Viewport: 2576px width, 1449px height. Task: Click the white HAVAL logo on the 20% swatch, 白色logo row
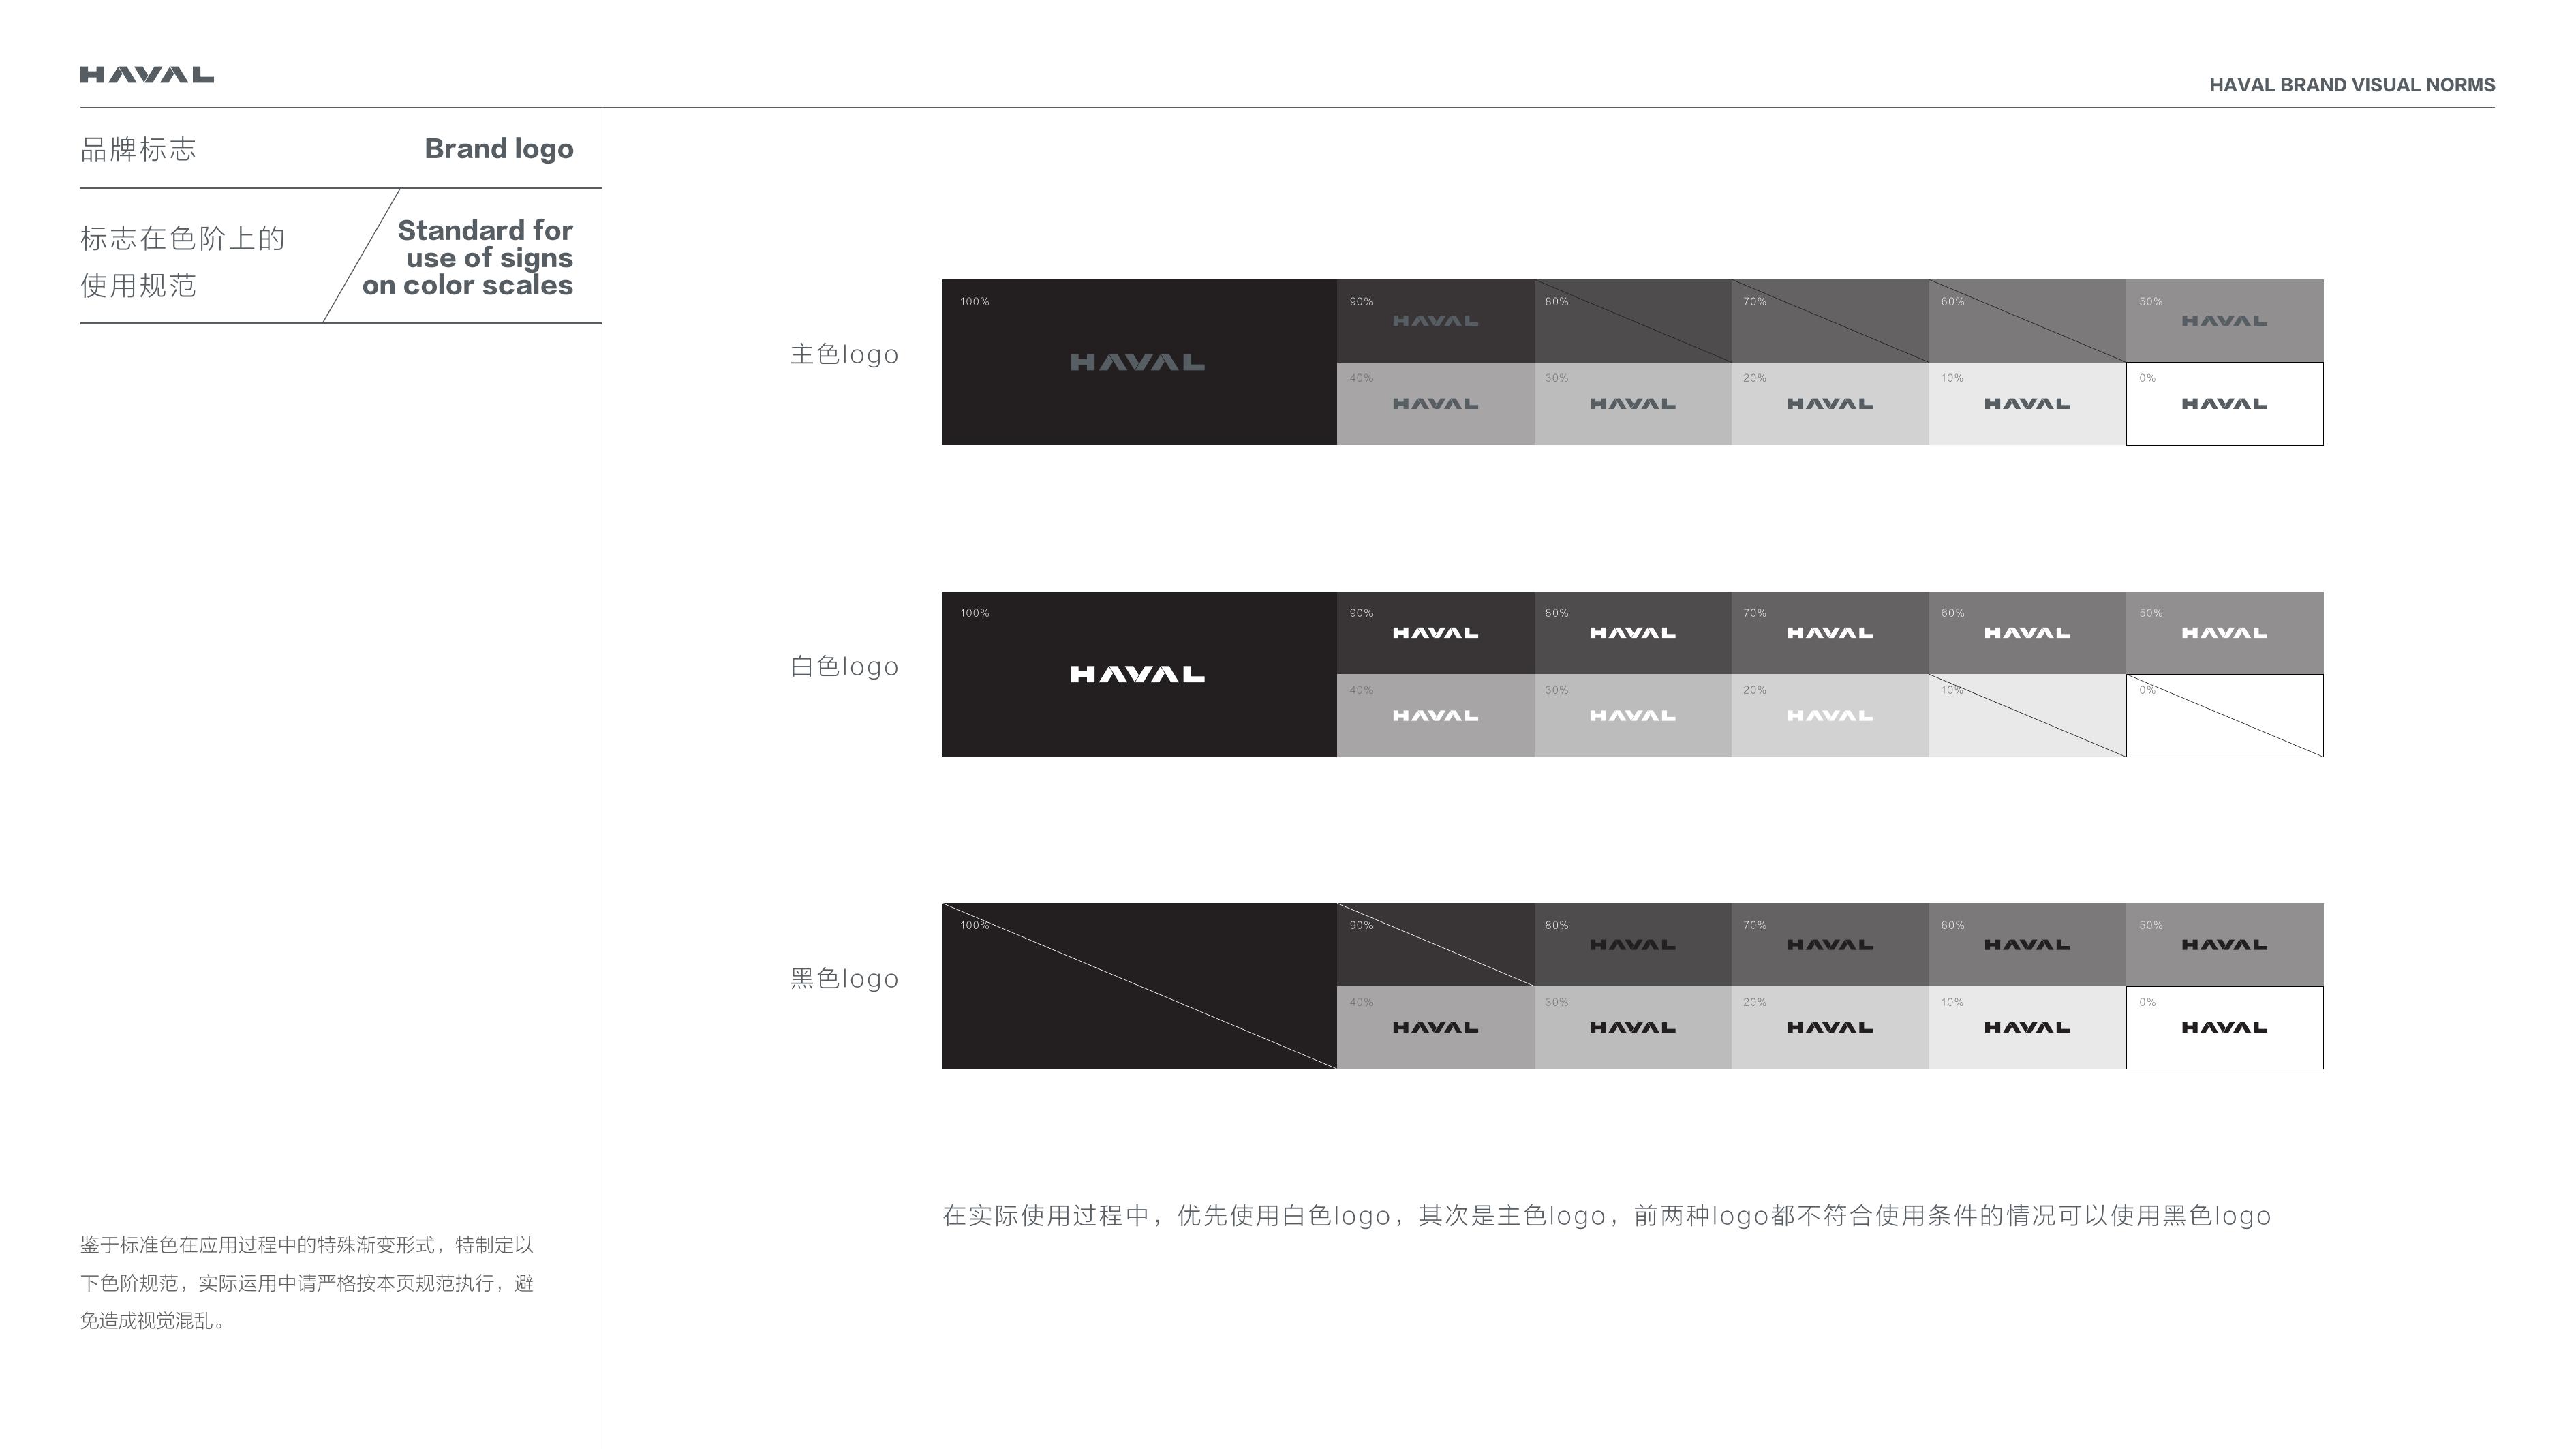[1830, 716]
